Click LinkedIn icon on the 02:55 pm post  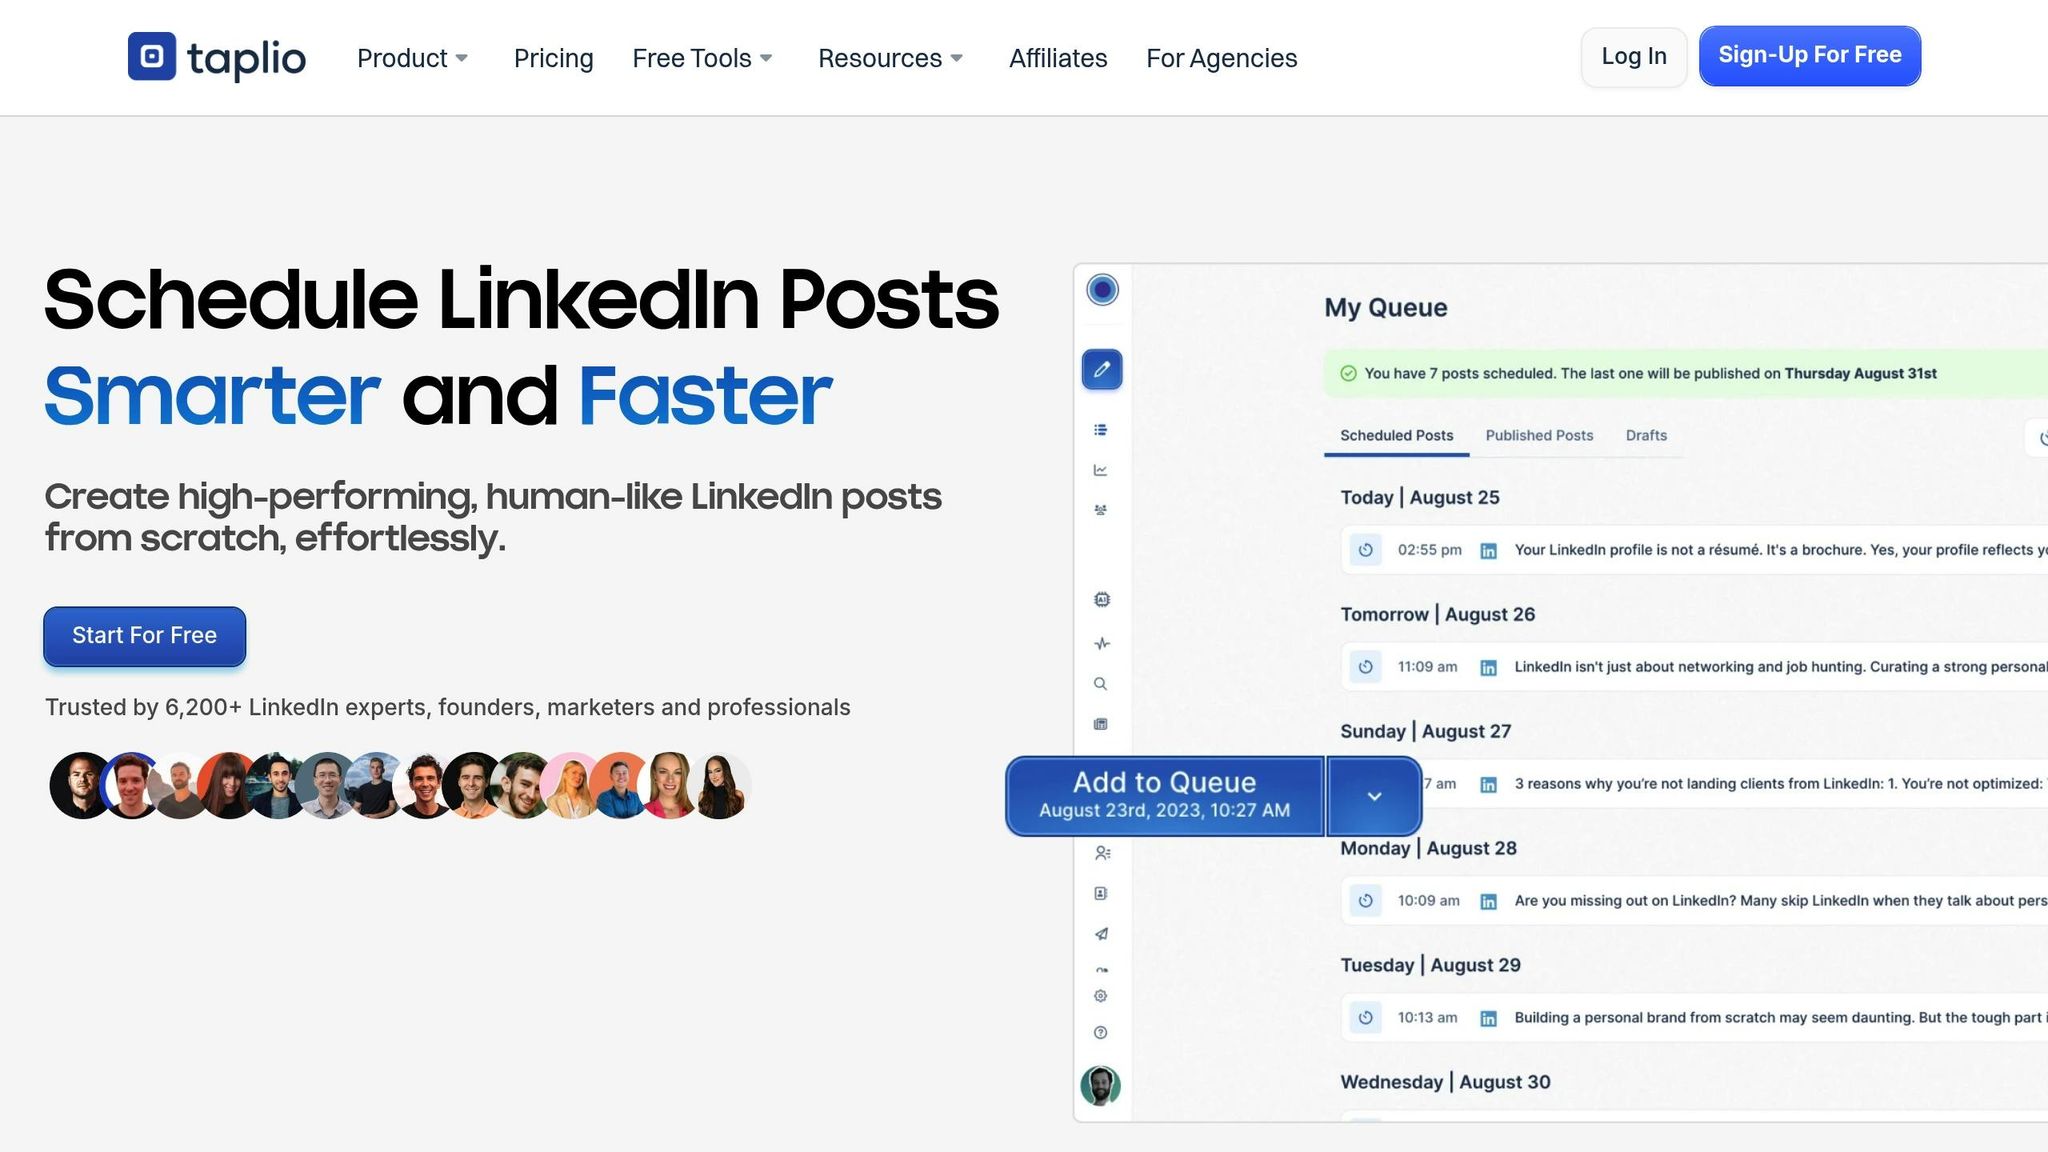point(1488,551)
